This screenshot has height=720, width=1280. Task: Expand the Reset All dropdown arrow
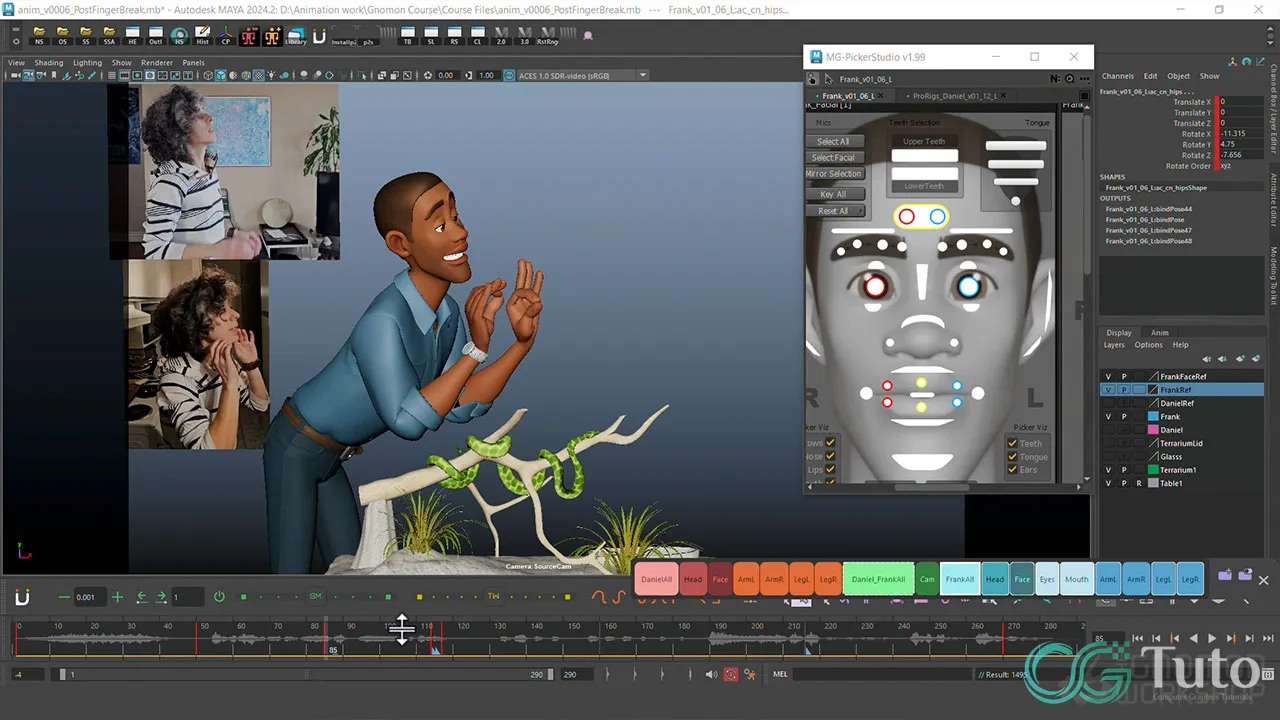click(x=859, y=211)
